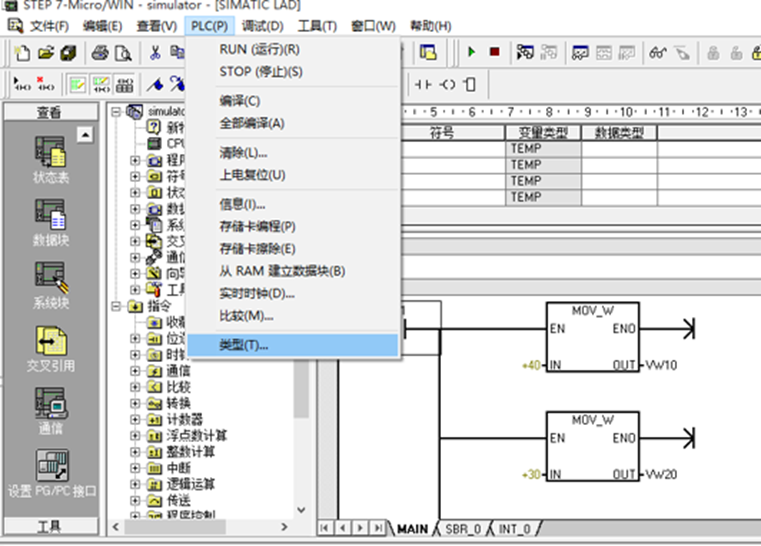Select 从 RAM 建立数据块(B) entry
The height and width of the screenshot is (546, 761).
(x=293, y=271)
